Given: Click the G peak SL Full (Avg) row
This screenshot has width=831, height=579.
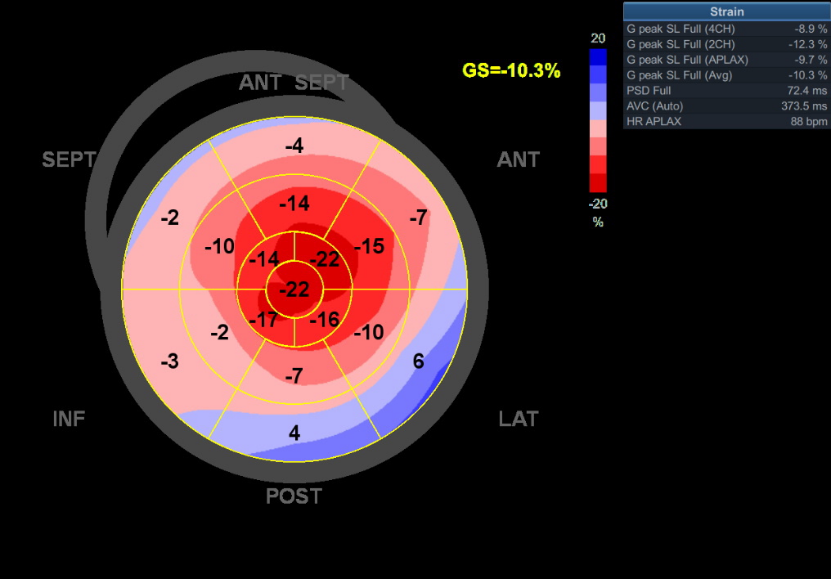Looking at the screenshot, I should pos(727,75).
